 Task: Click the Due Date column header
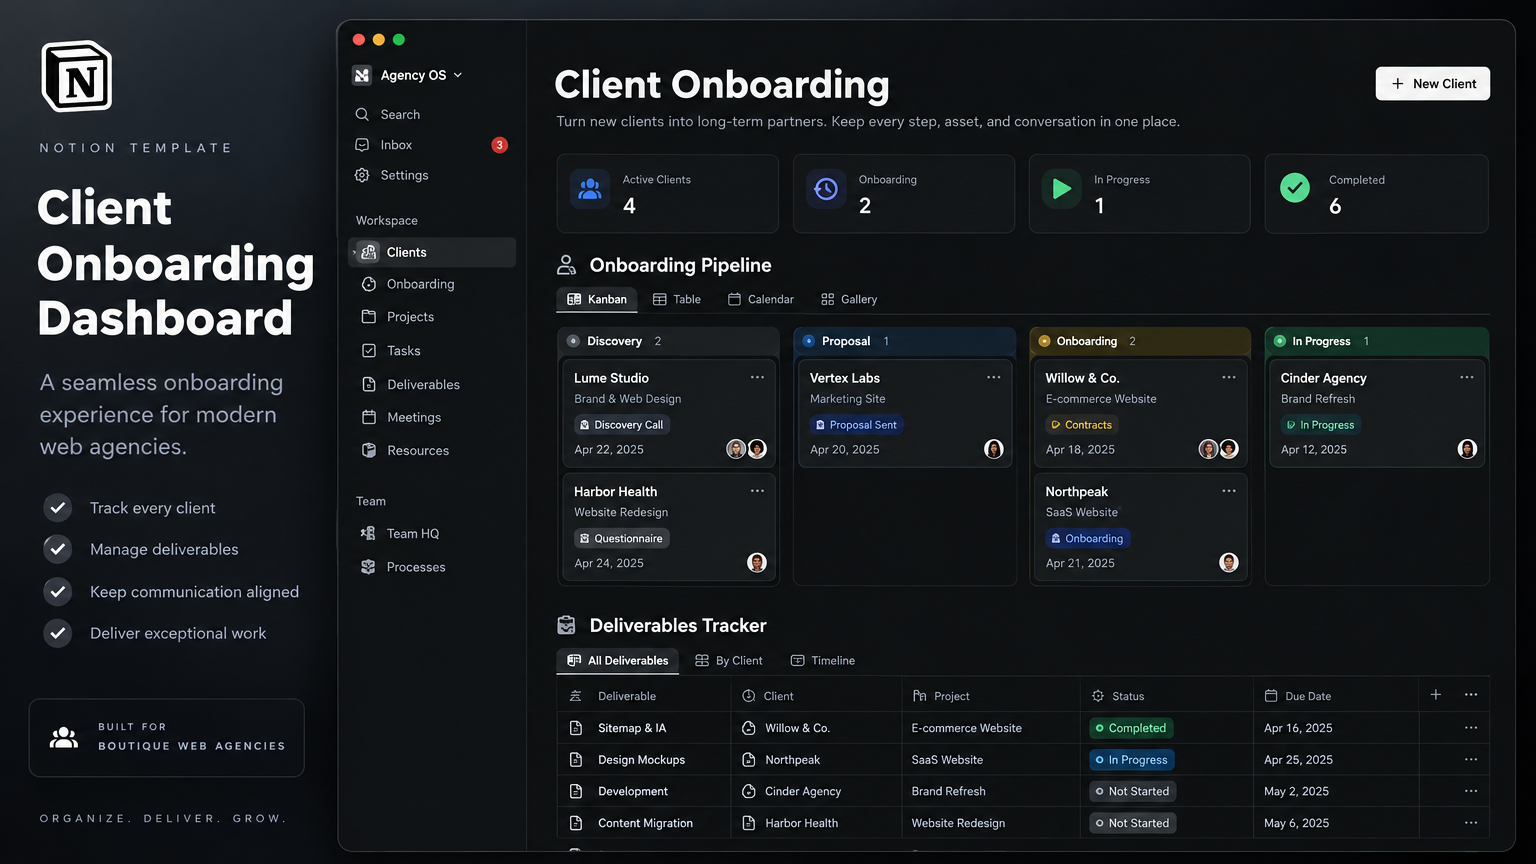[1298, 696]
